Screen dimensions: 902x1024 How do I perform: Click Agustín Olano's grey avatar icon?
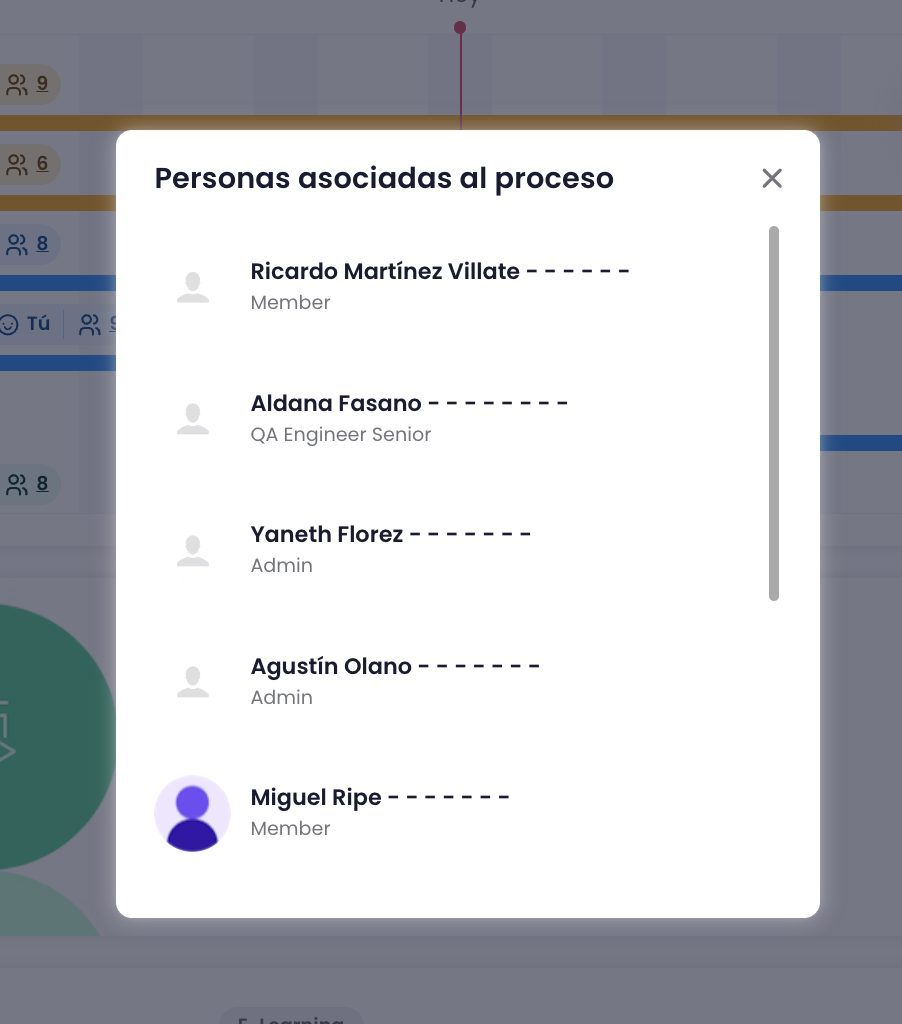192,681
